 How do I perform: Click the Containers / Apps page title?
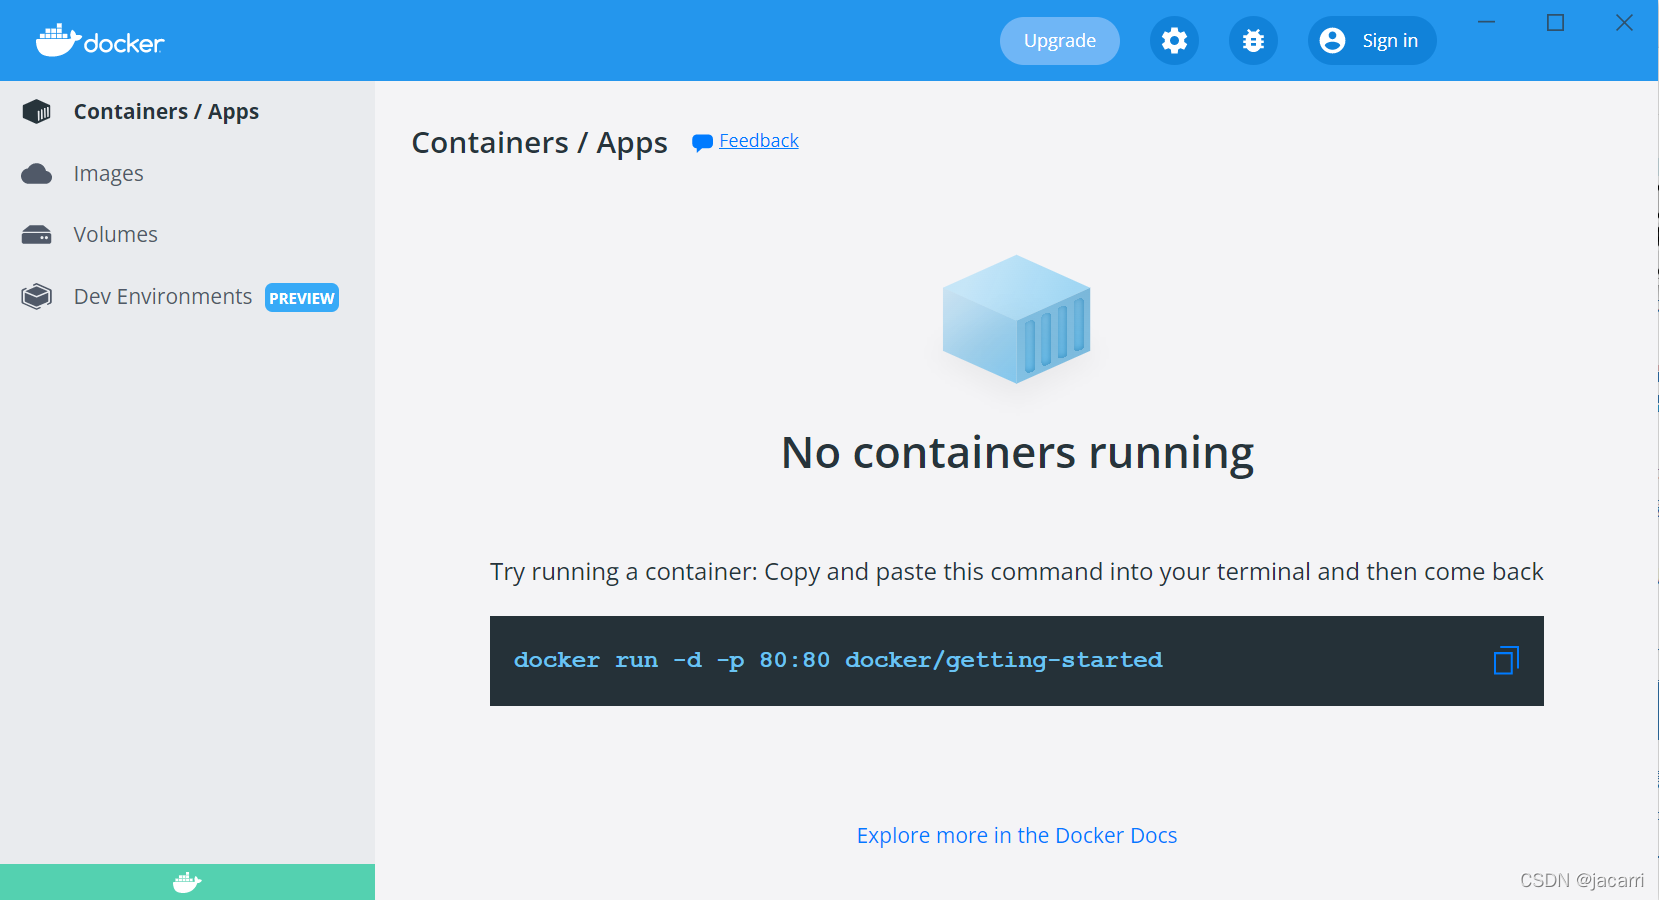click(539, 143)
